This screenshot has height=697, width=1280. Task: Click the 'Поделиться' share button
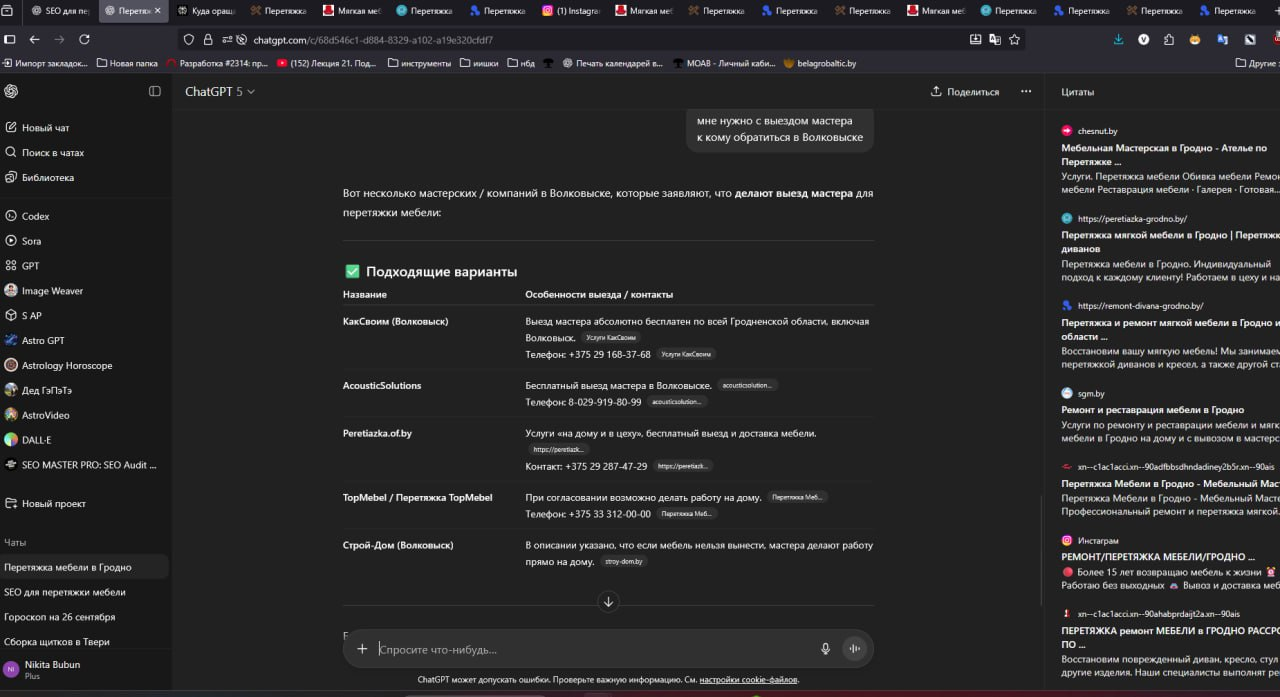click(964, 91)
